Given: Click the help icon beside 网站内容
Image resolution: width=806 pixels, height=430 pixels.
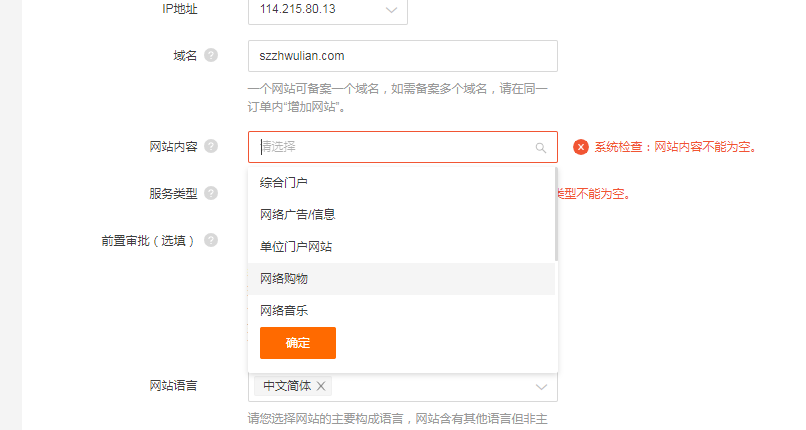Looking at the screenshot, I should [211, 146].
